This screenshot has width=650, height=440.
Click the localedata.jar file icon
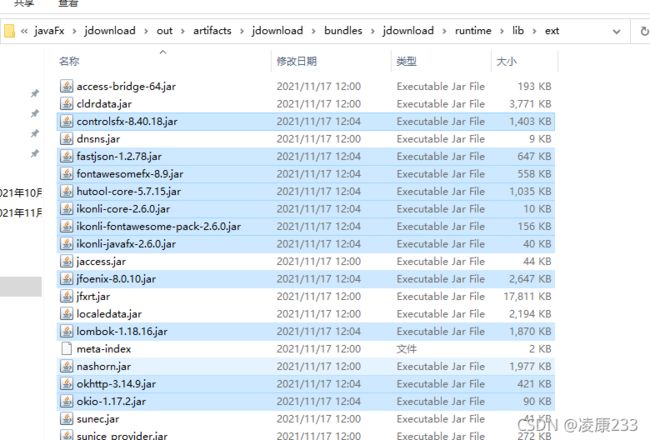pyautogui.click(x=66, y=314)
